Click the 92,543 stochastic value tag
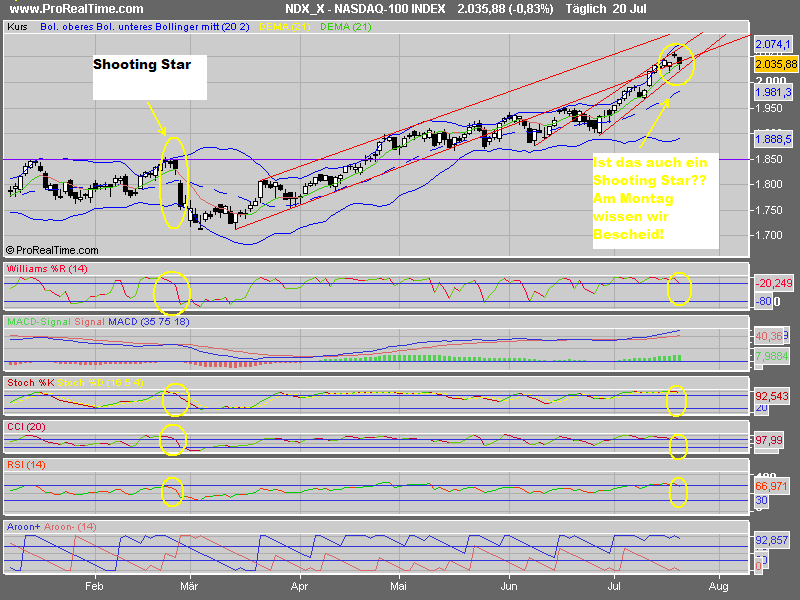This screenshot has width=800, height=600. pos(772,396)
